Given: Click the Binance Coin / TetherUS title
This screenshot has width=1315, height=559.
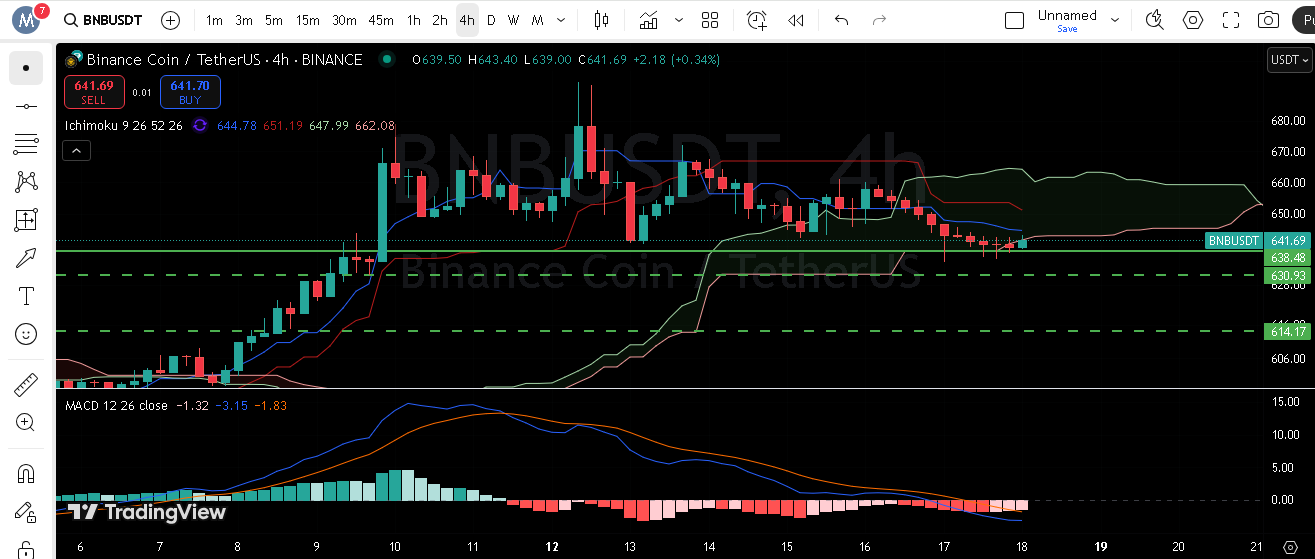Looking at the screenshot, I should pos(225,60).
